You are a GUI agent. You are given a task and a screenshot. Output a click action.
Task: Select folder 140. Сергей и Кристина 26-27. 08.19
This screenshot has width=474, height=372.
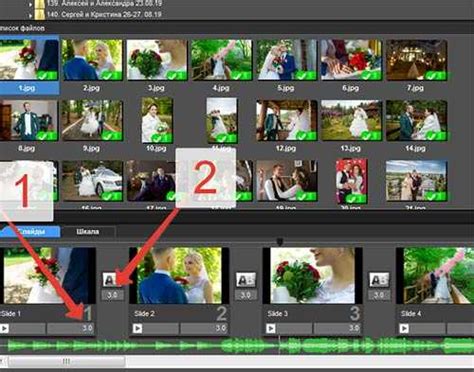point(104,15)
